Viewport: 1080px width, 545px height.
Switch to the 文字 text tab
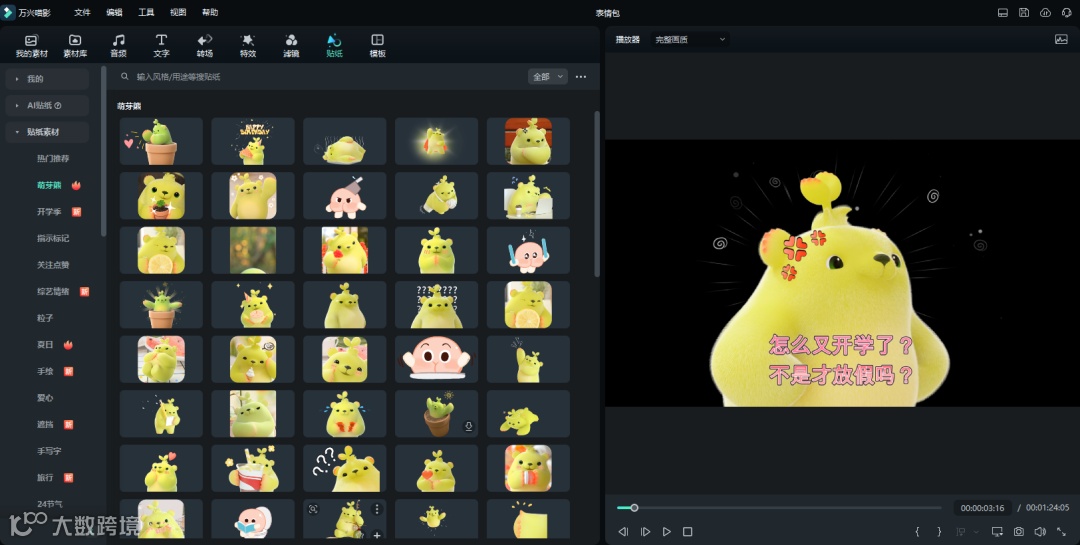click(161, 45)
